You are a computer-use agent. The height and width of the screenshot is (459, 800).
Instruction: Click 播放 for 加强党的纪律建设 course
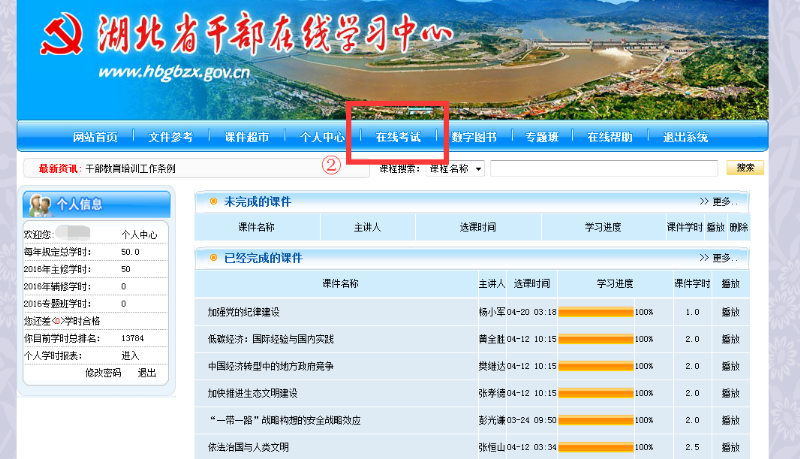(730, 312)
